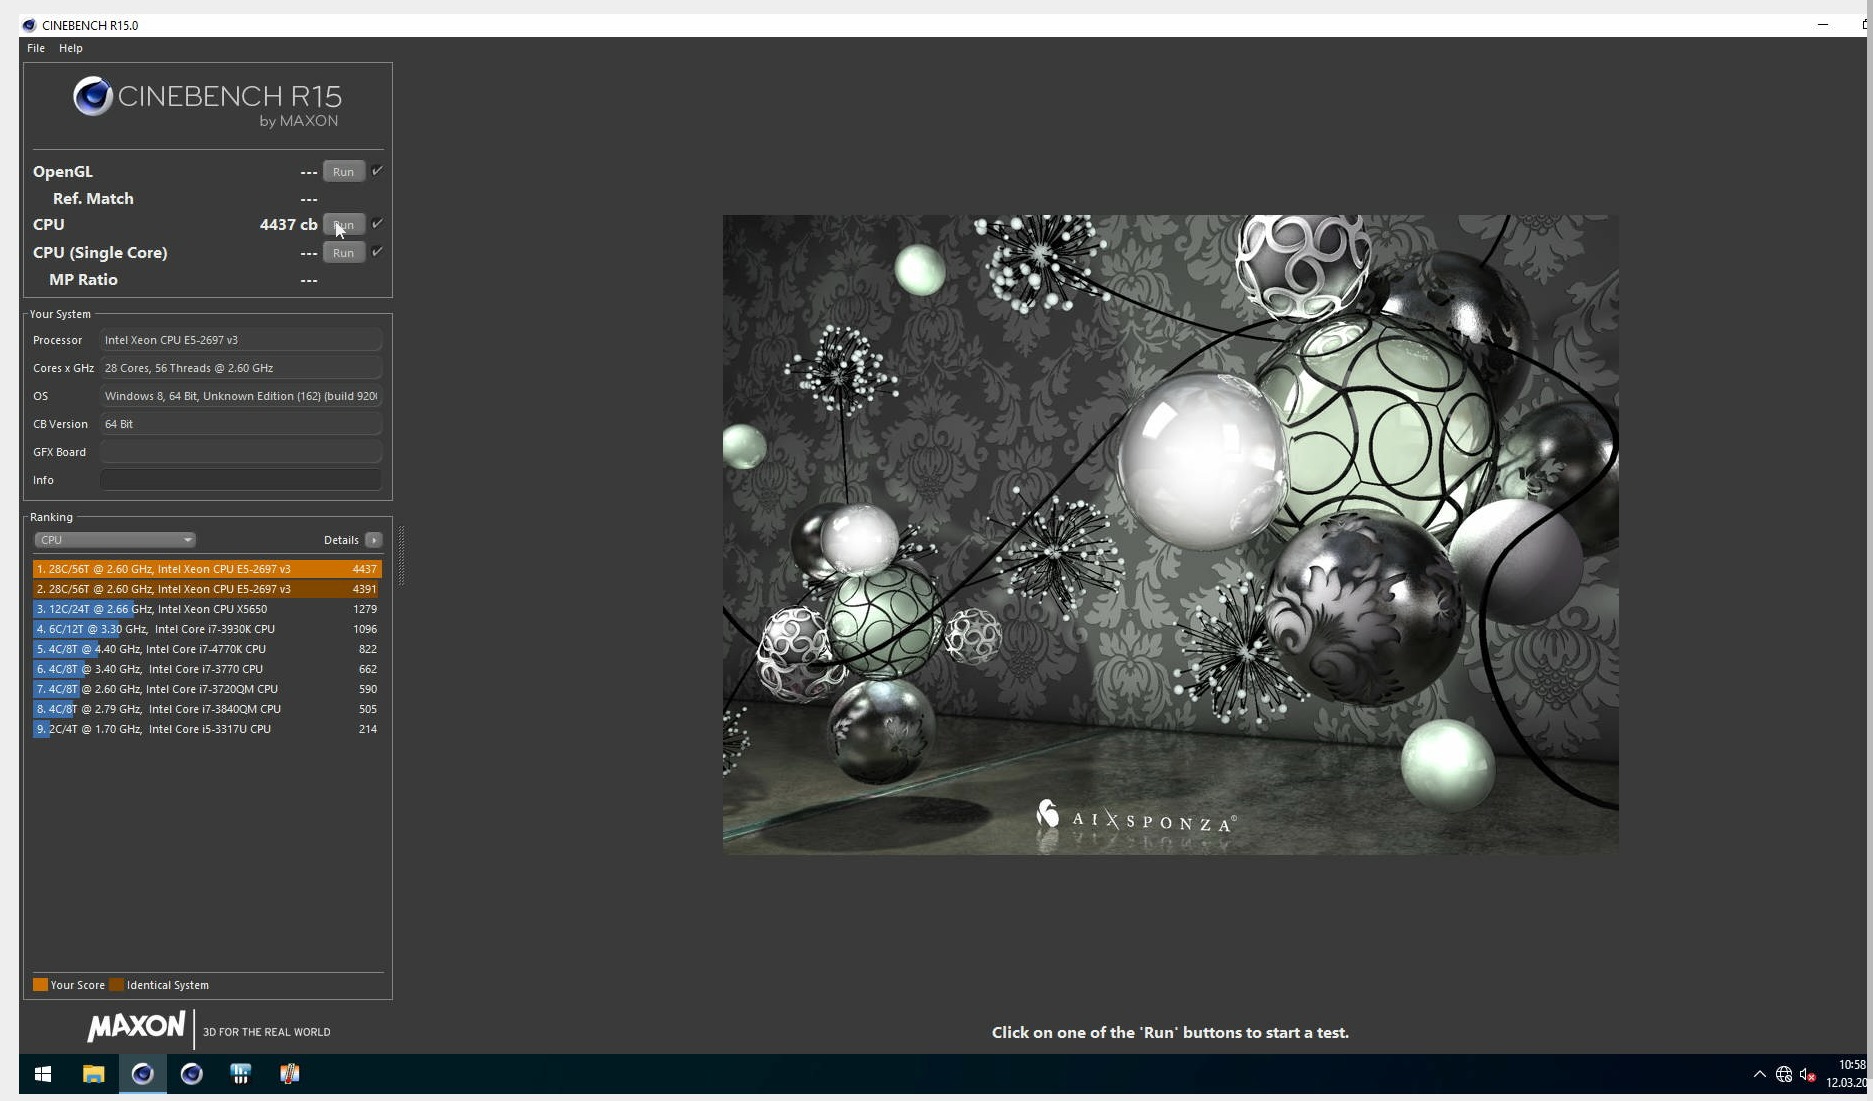1873x1101 pixels.
Task: Open File Explorer from the taskbar
Action: (x=94, y=1074)
